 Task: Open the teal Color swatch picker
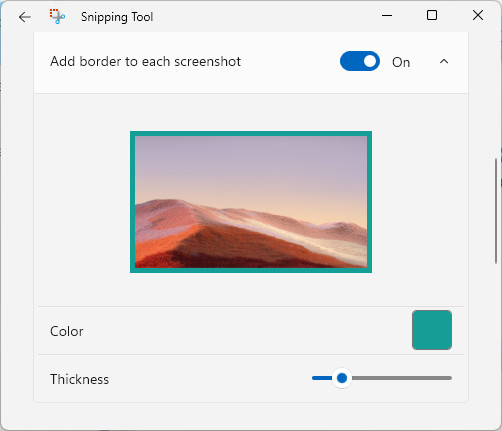coord(432,330)
